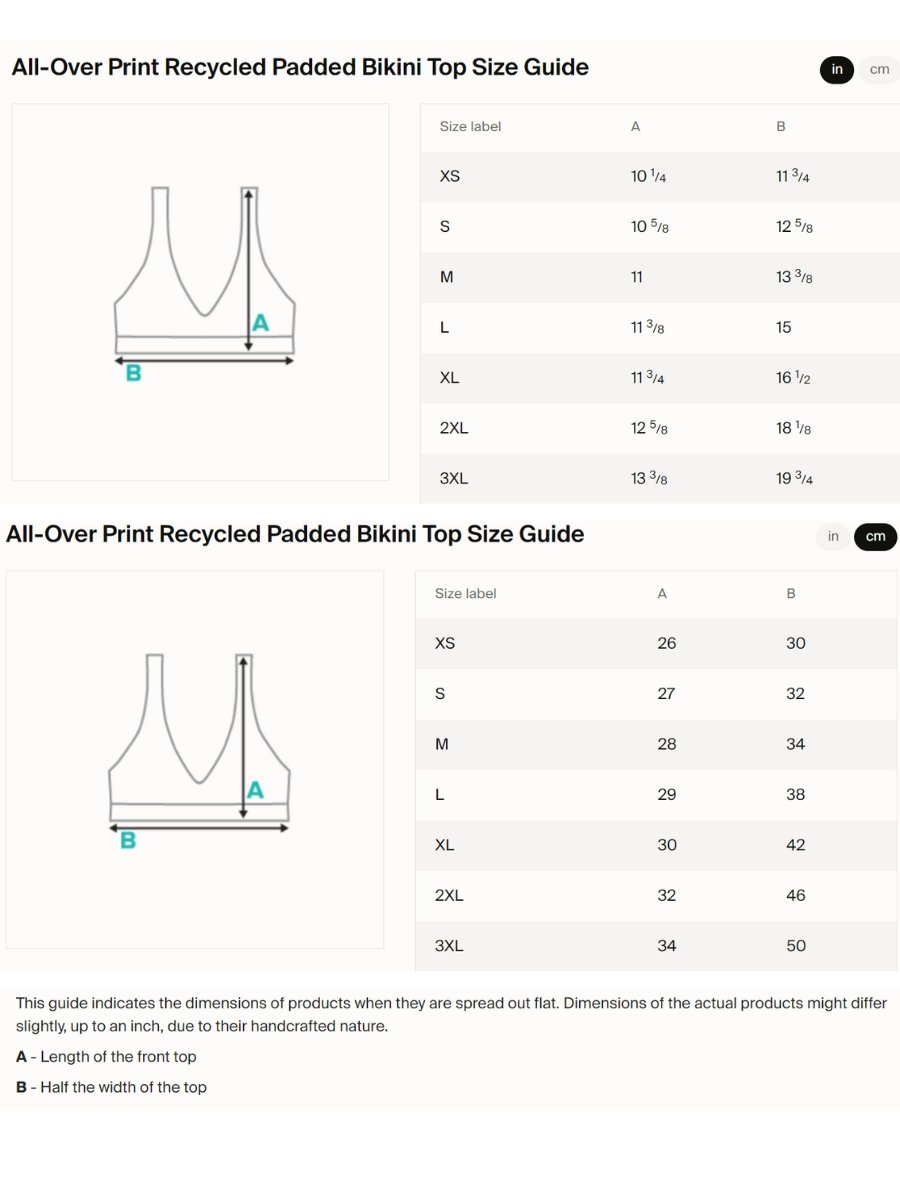Click 'A - Length of the front top' text
Viewport: 900px width, 1200px height.
tap(106, 1057)
